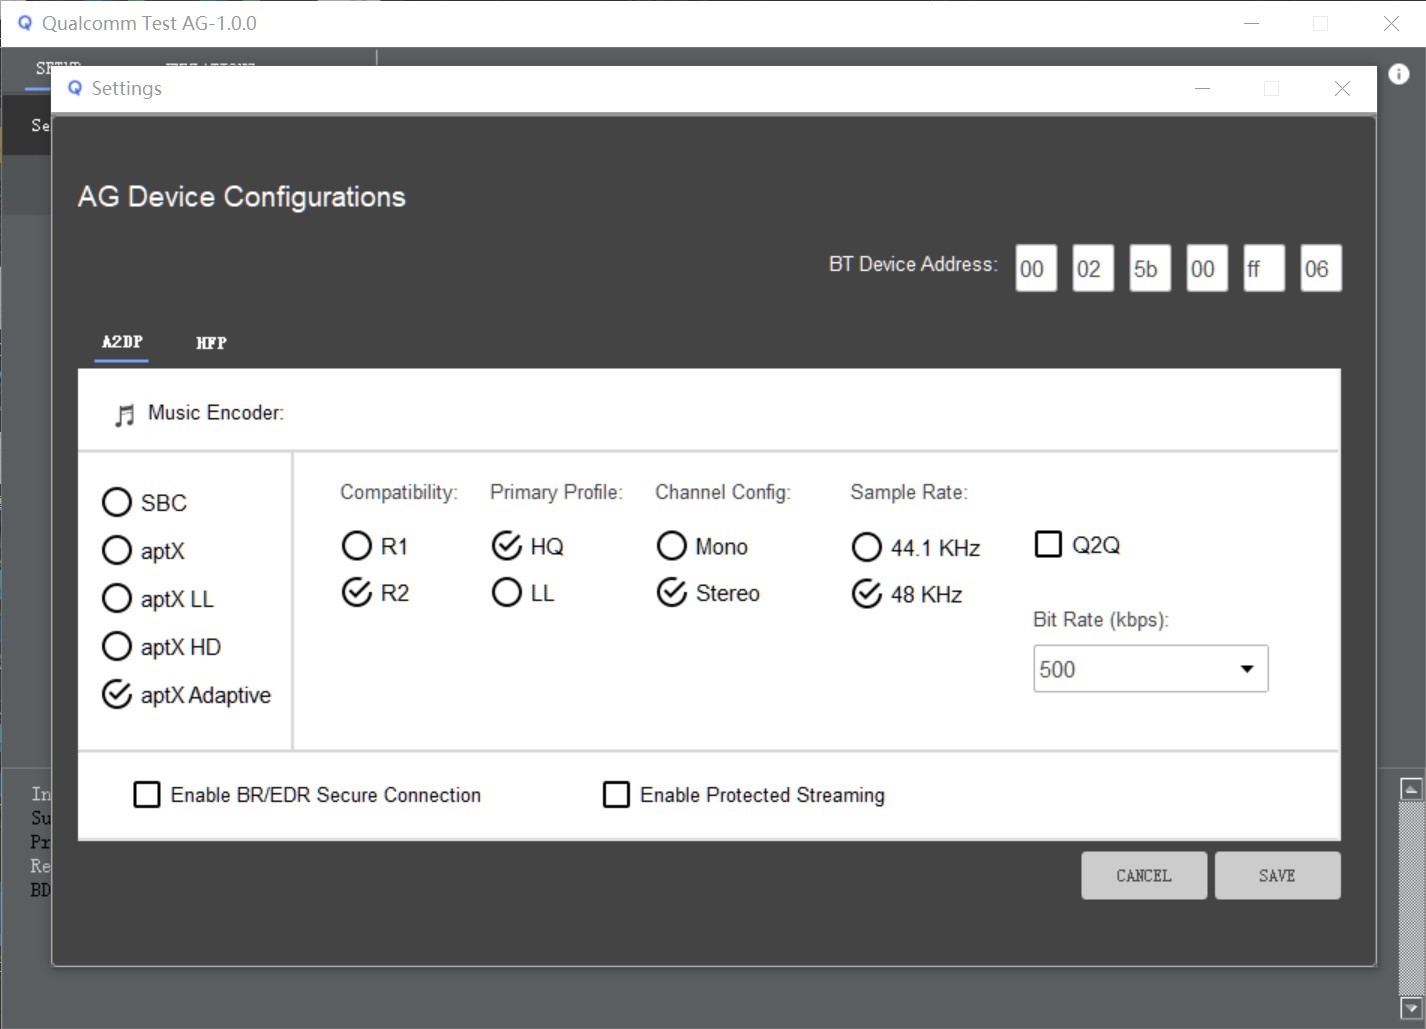The image size is (1426, 1029).
Task: Edit BT address field containing 5b
Action: (x=1150, y=268)
